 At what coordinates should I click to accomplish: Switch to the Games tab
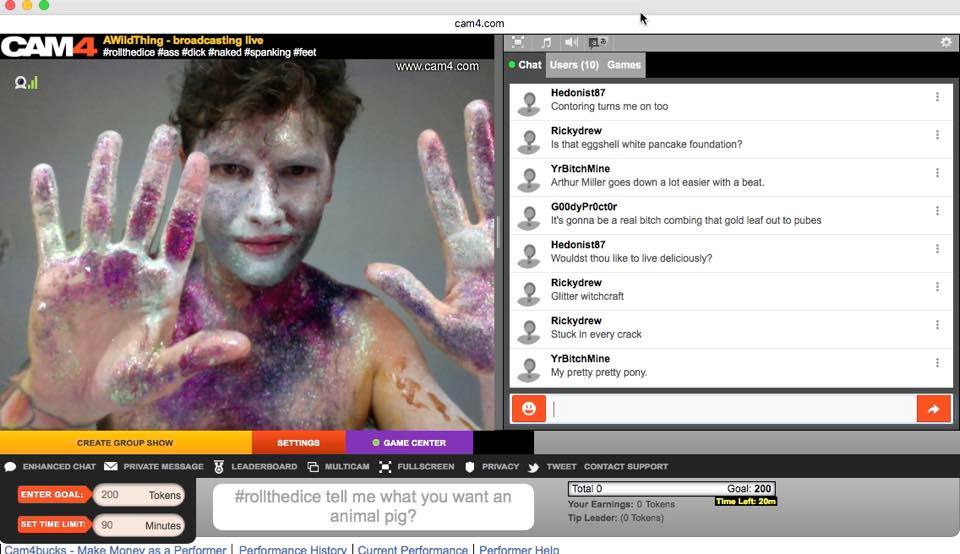click(x=624, y=65)
